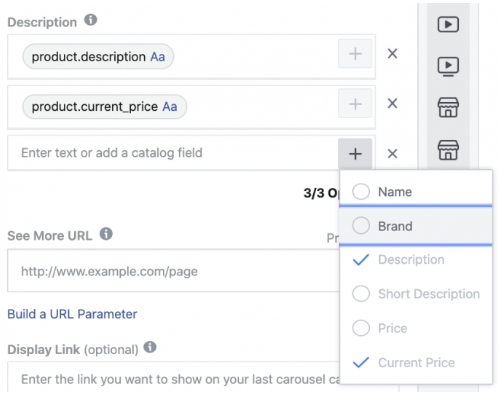499x399 pixels.
Task: Click the info icon next to See More URL
Action: [x=106, y=234]
